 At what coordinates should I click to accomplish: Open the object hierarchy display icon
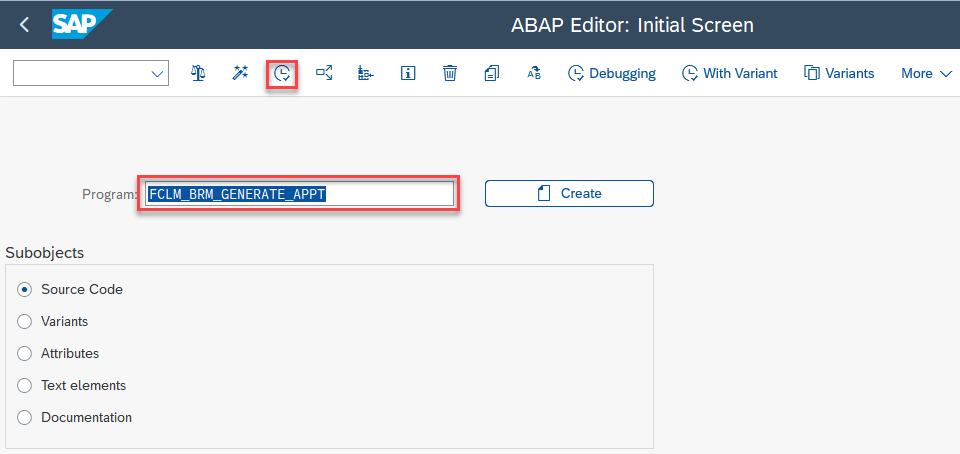coord(366,73)
